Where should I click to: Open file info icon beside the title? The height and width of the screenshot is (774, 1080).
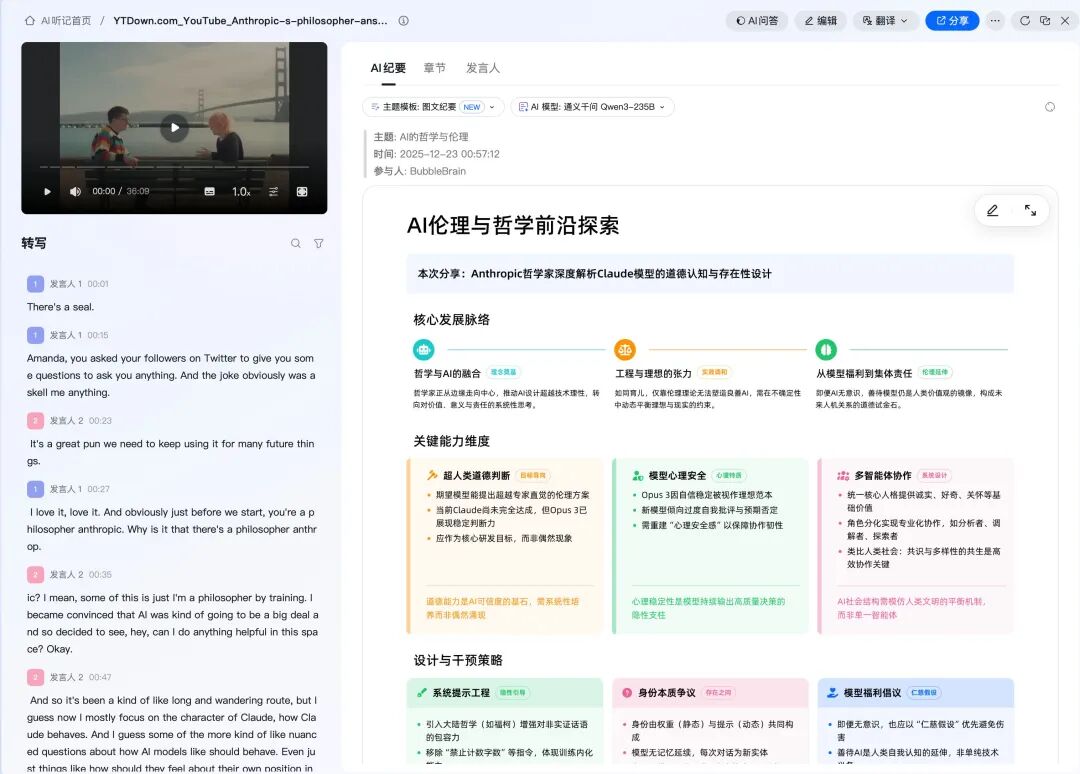click(x=404, y=21)
